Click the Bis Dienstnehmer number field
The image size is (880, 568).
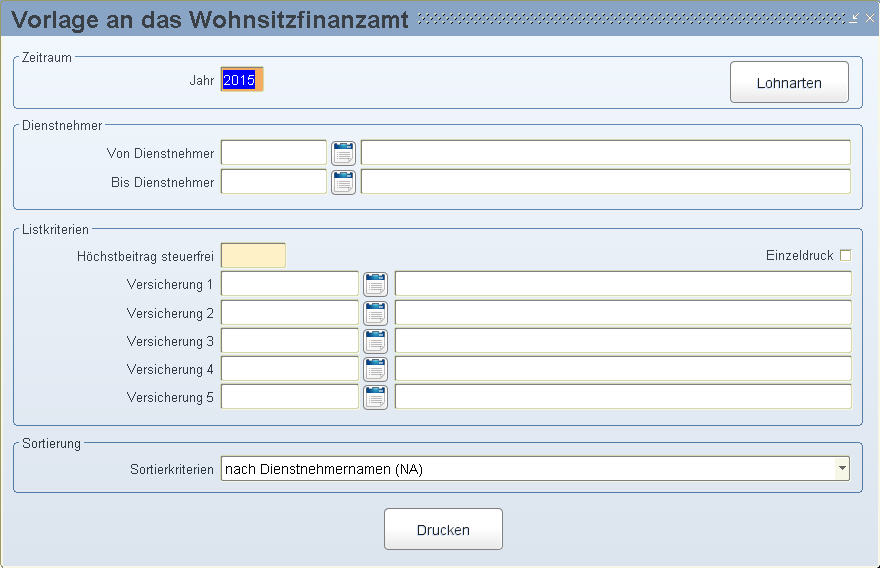(x=273, y=182)
